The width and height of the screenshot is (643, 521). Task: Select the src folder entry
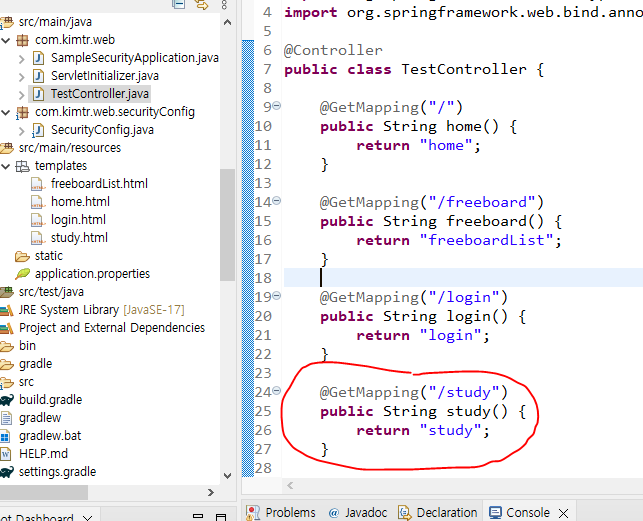(x=26, y=382)
